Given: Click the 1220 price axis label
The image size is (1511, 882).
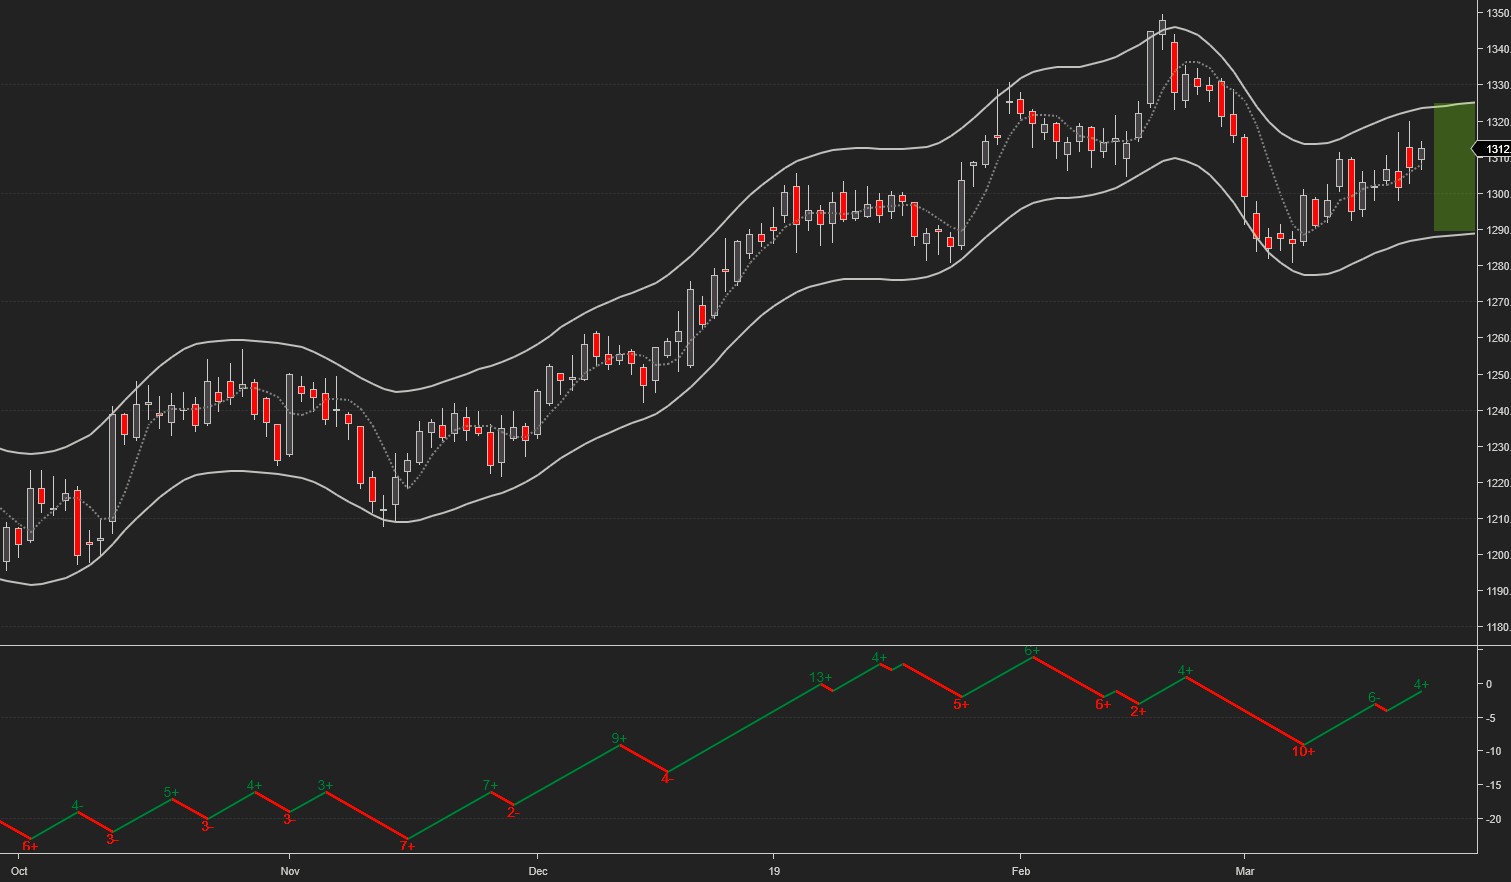Looking at the screenshot, I should tap(1497, 483).
